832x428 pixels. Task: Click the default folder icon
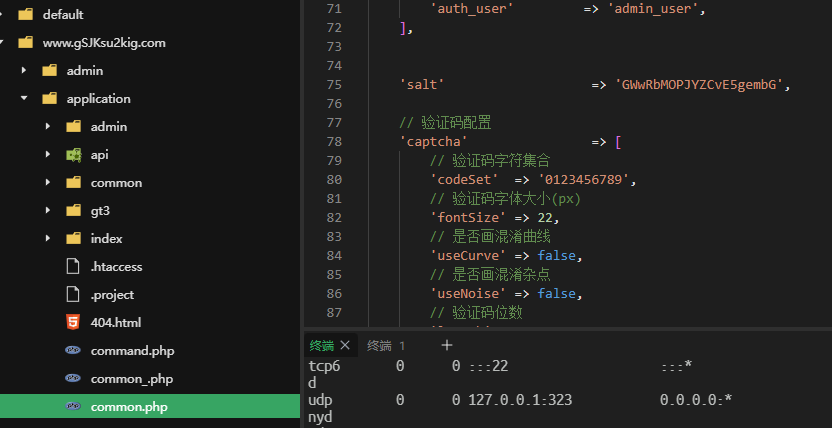point(25,15)
